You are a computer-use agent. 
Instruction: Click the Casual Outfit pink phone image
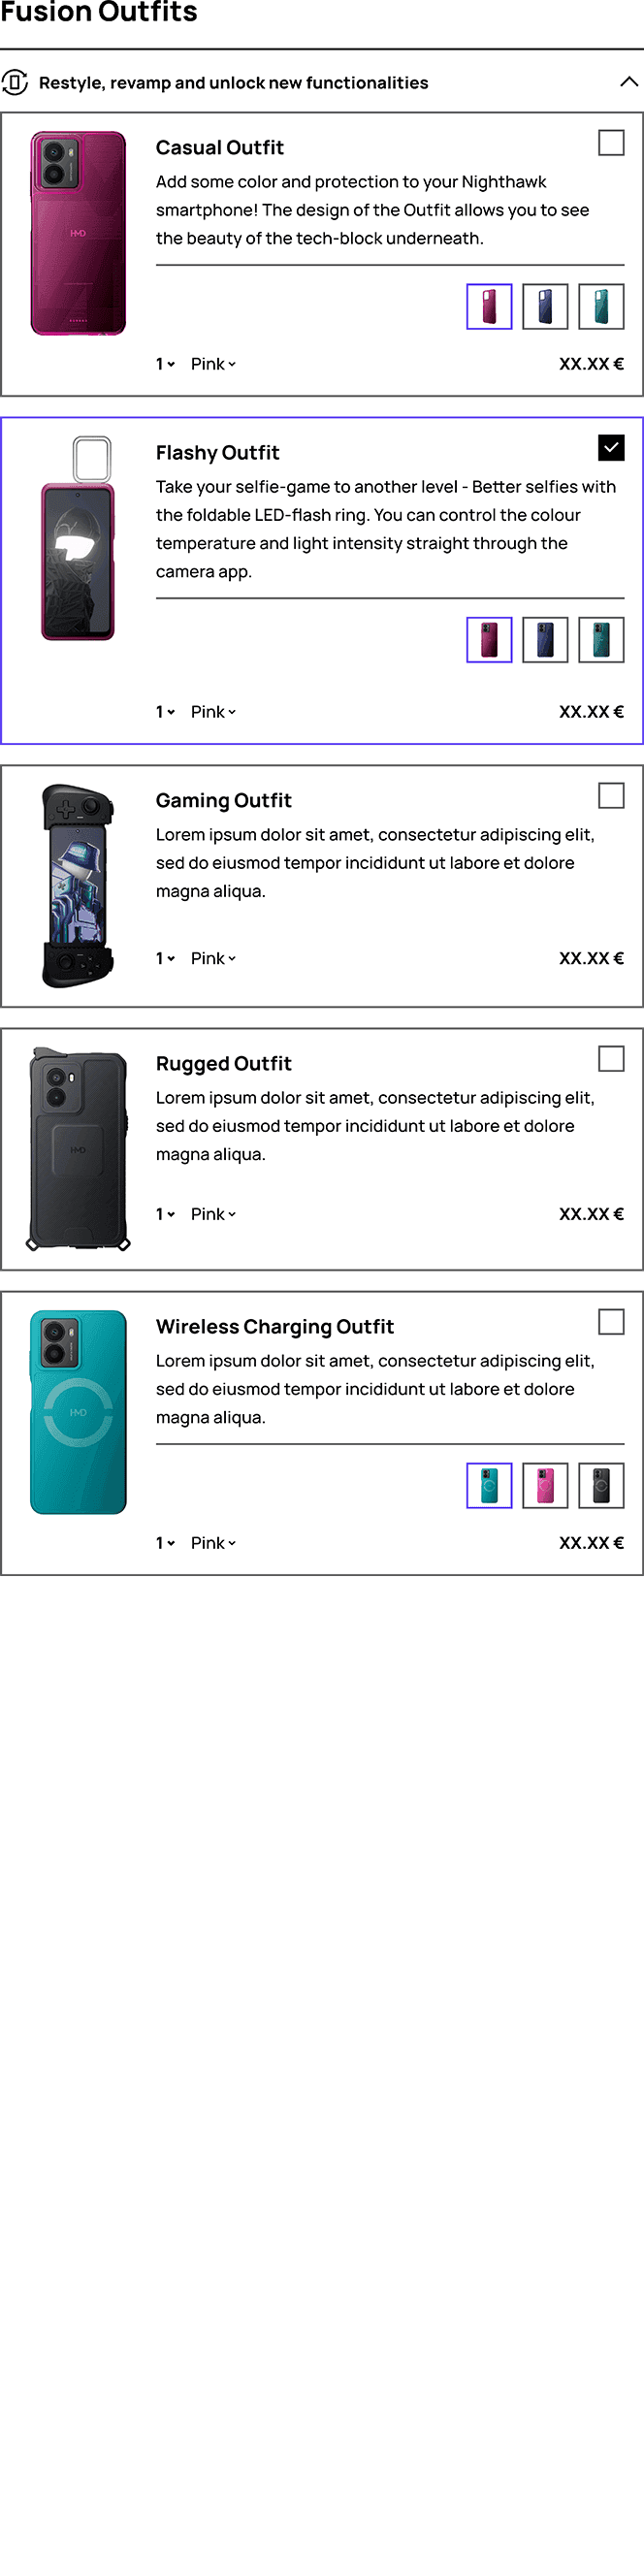78,233
